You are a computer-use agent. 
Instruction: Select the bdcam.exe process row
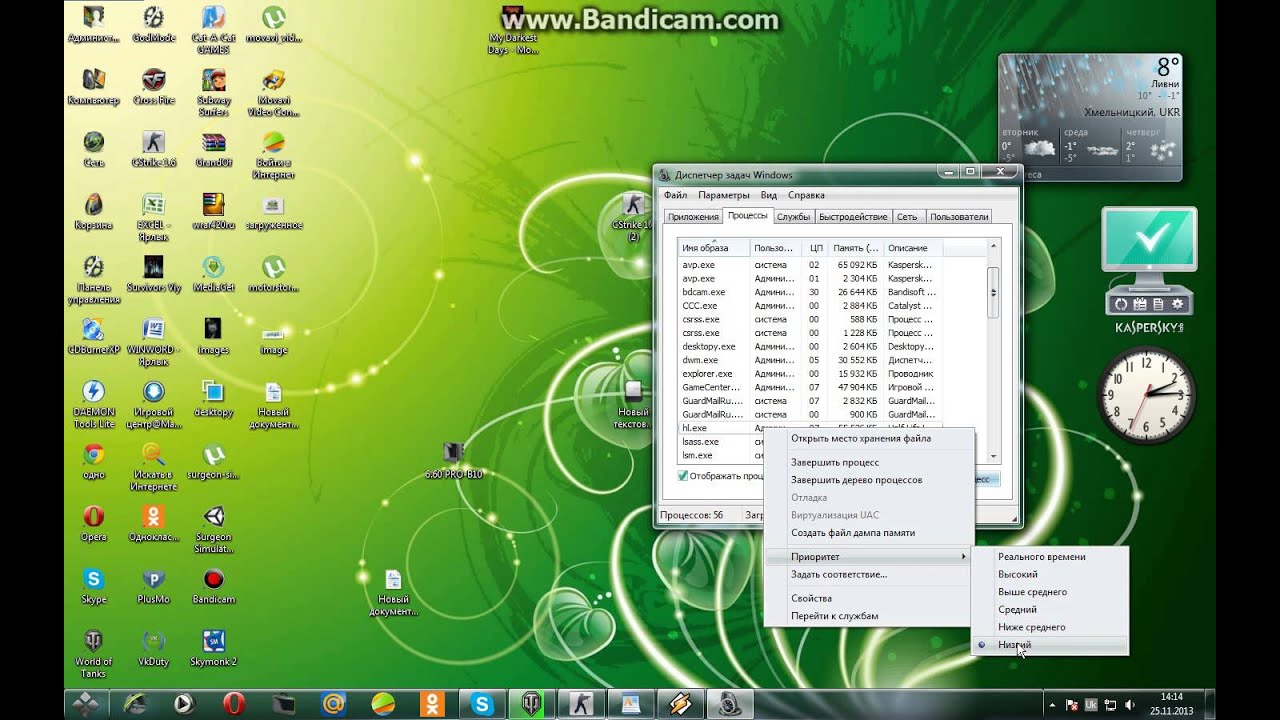coord(810,292)
